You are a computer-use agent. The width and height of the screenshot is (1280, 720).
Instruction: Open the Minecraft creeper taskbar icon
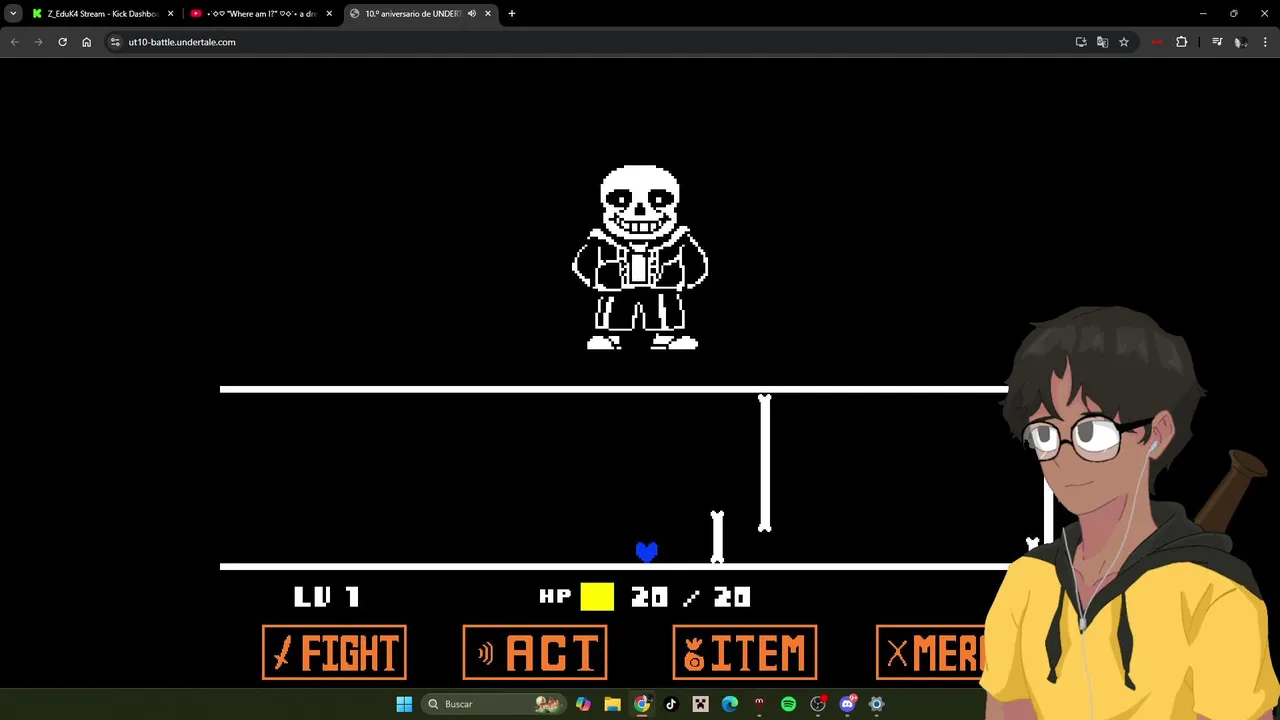tap(700, 704)
